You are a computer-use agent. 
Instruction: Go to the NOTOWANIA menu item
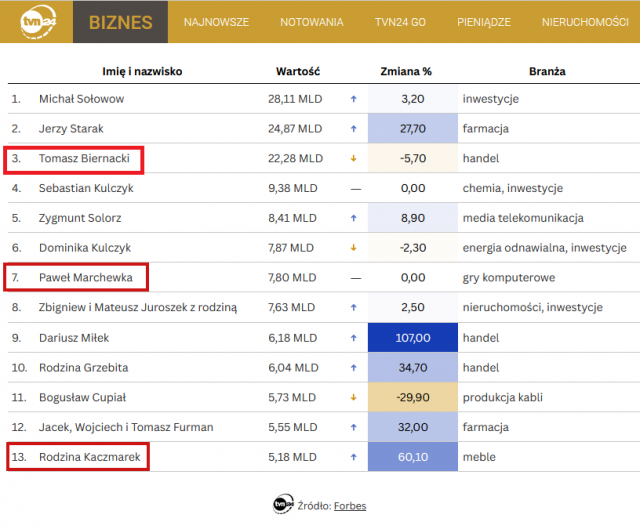pos(312,22)
